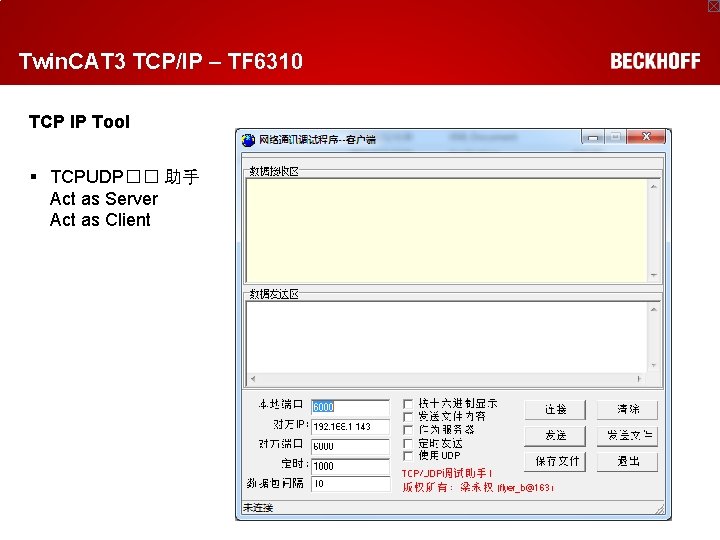Click the send area horizontal scroll-left arrow
This screenshot has height=540, width=720.
click(253, 379)
